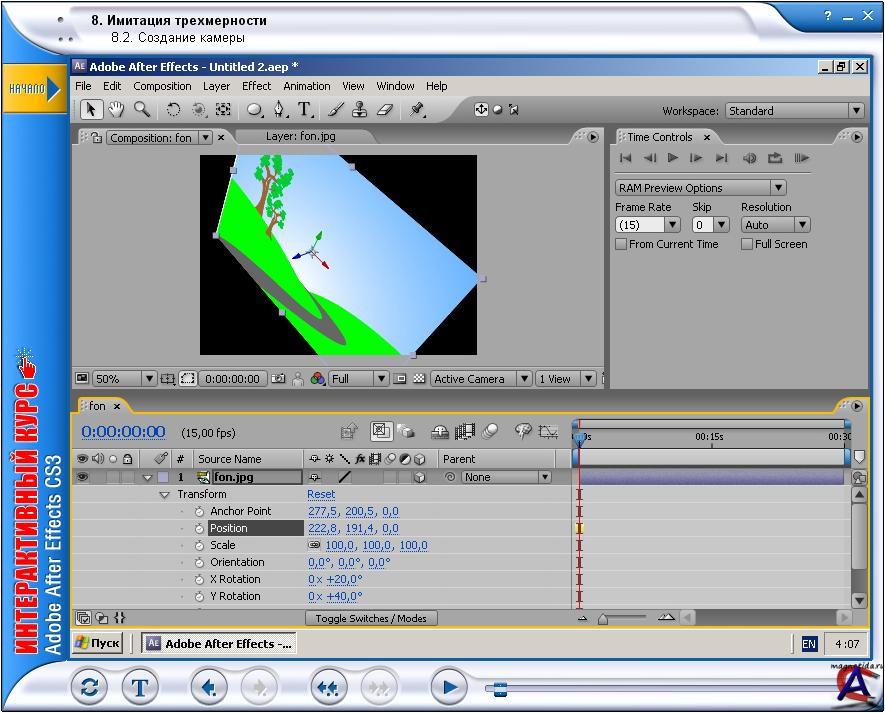
Task: Open the Layer menu
Action: tap(216, 86)
